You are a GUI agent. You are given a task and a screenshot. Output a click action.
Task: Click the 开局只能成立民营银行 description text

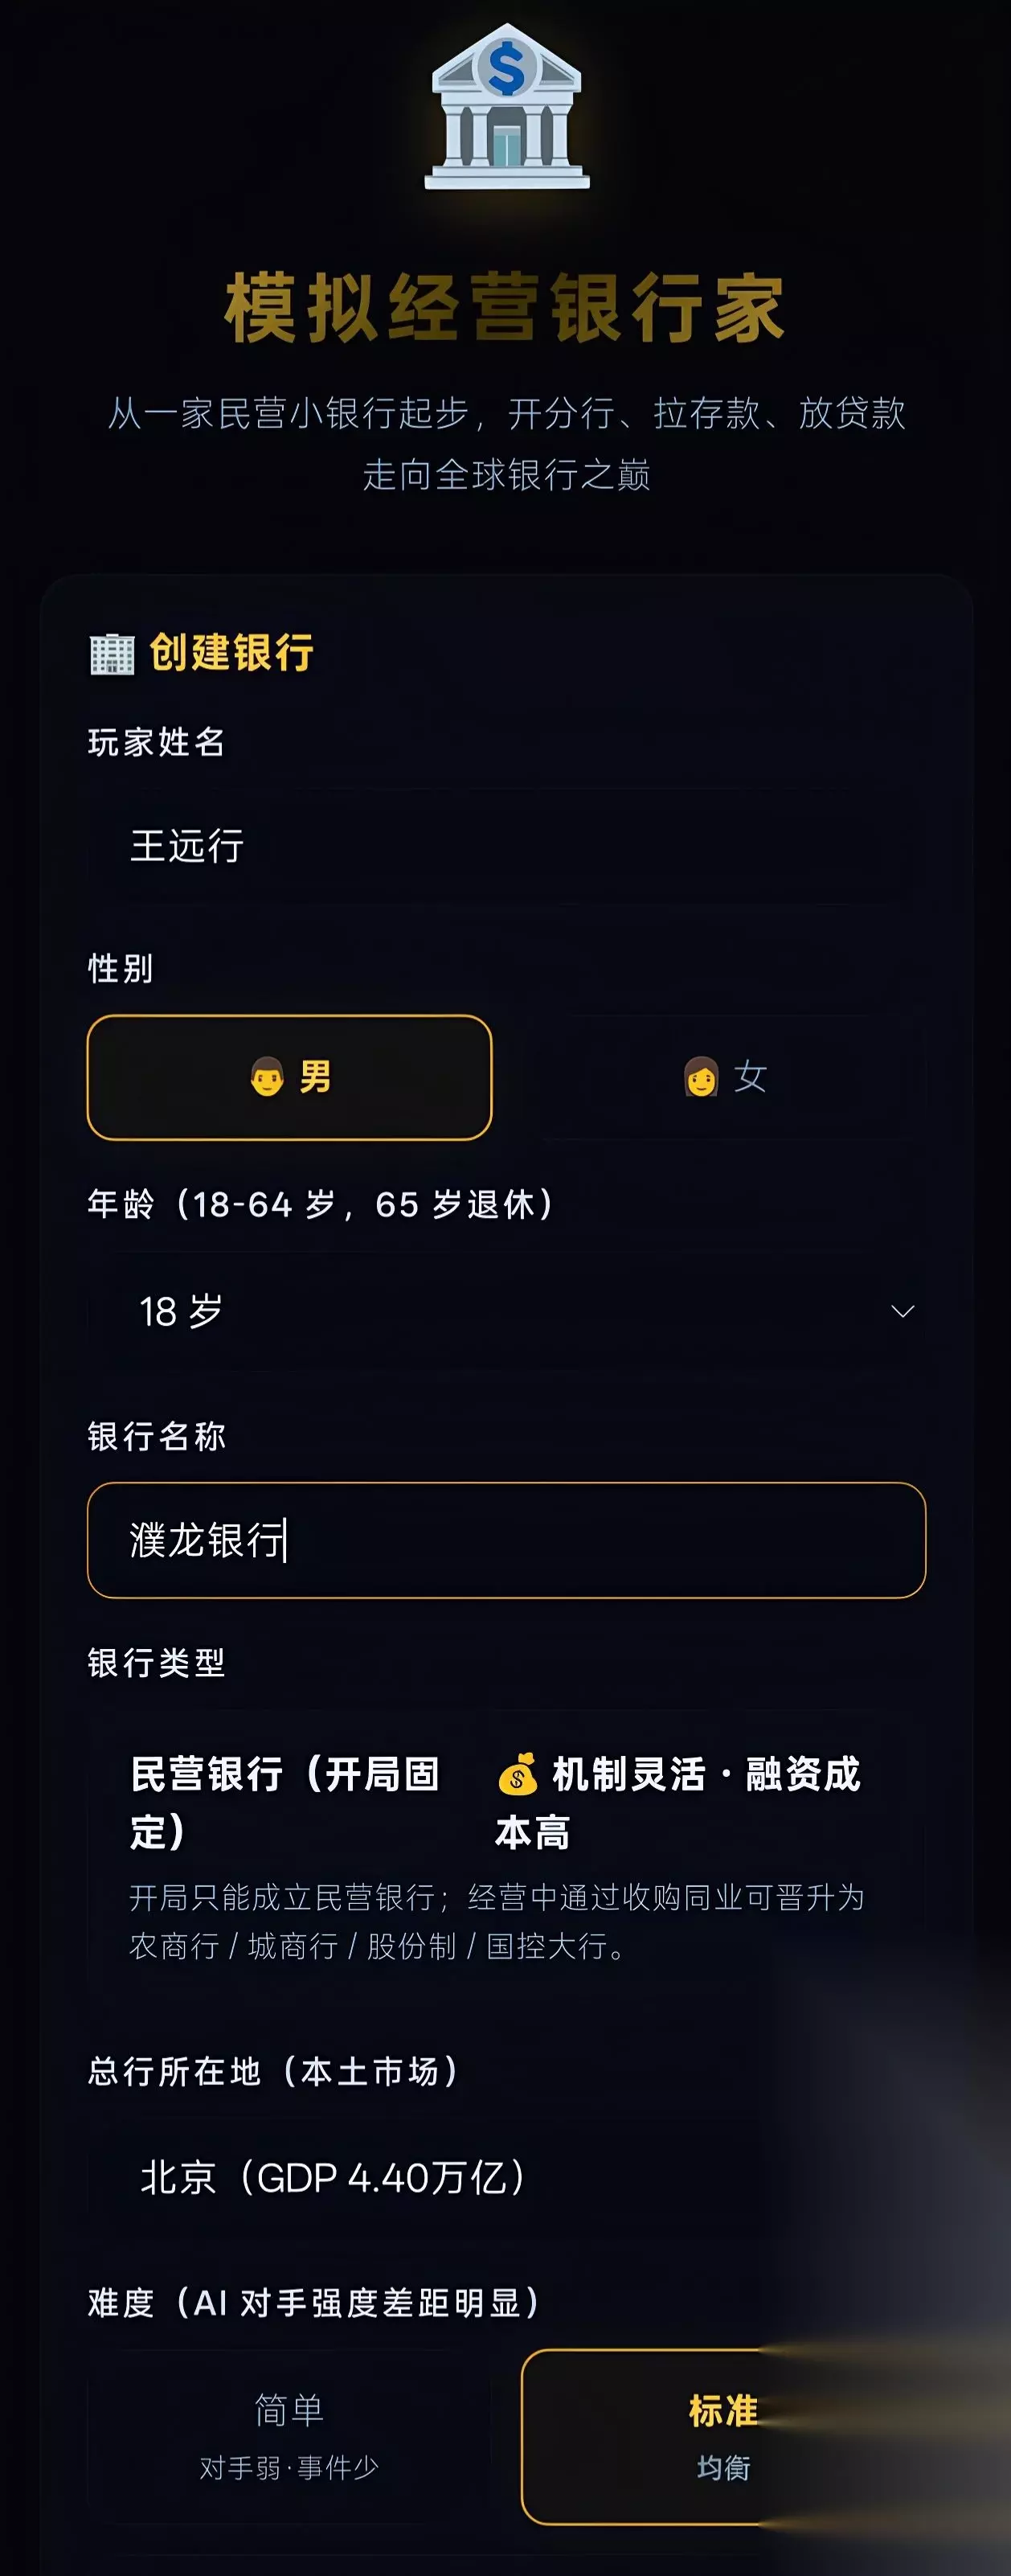click(x=498, y=1921)
